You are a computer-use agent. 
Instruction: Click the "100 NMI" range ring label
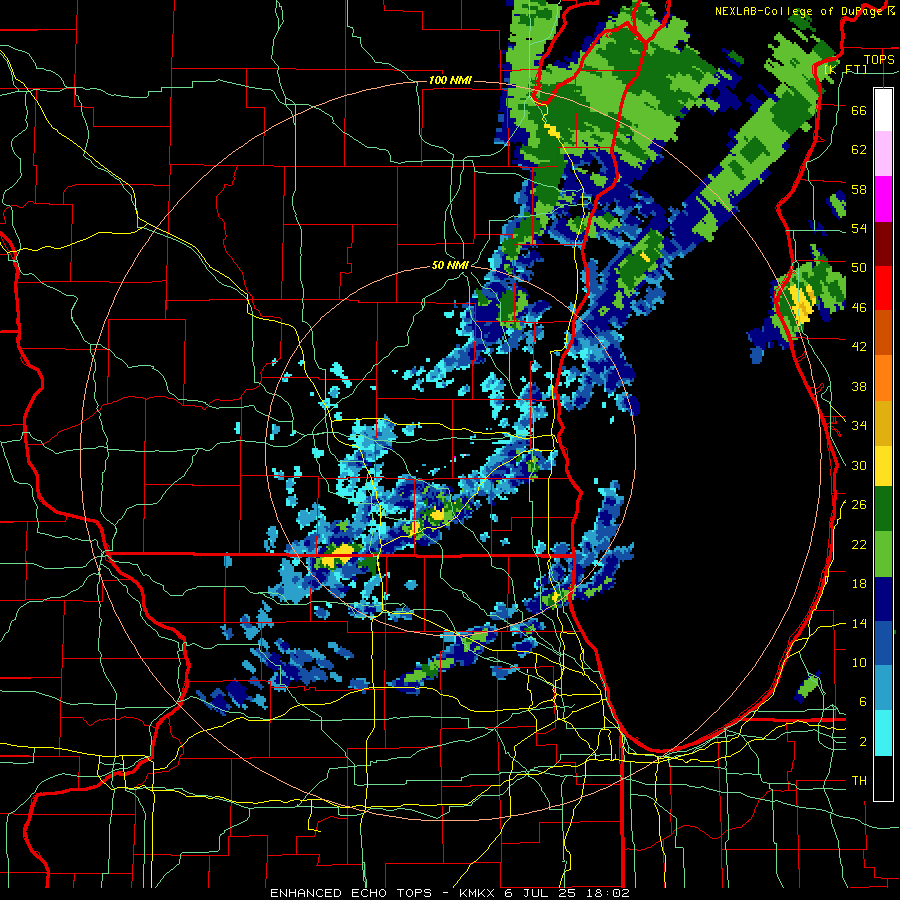[450, 80]
